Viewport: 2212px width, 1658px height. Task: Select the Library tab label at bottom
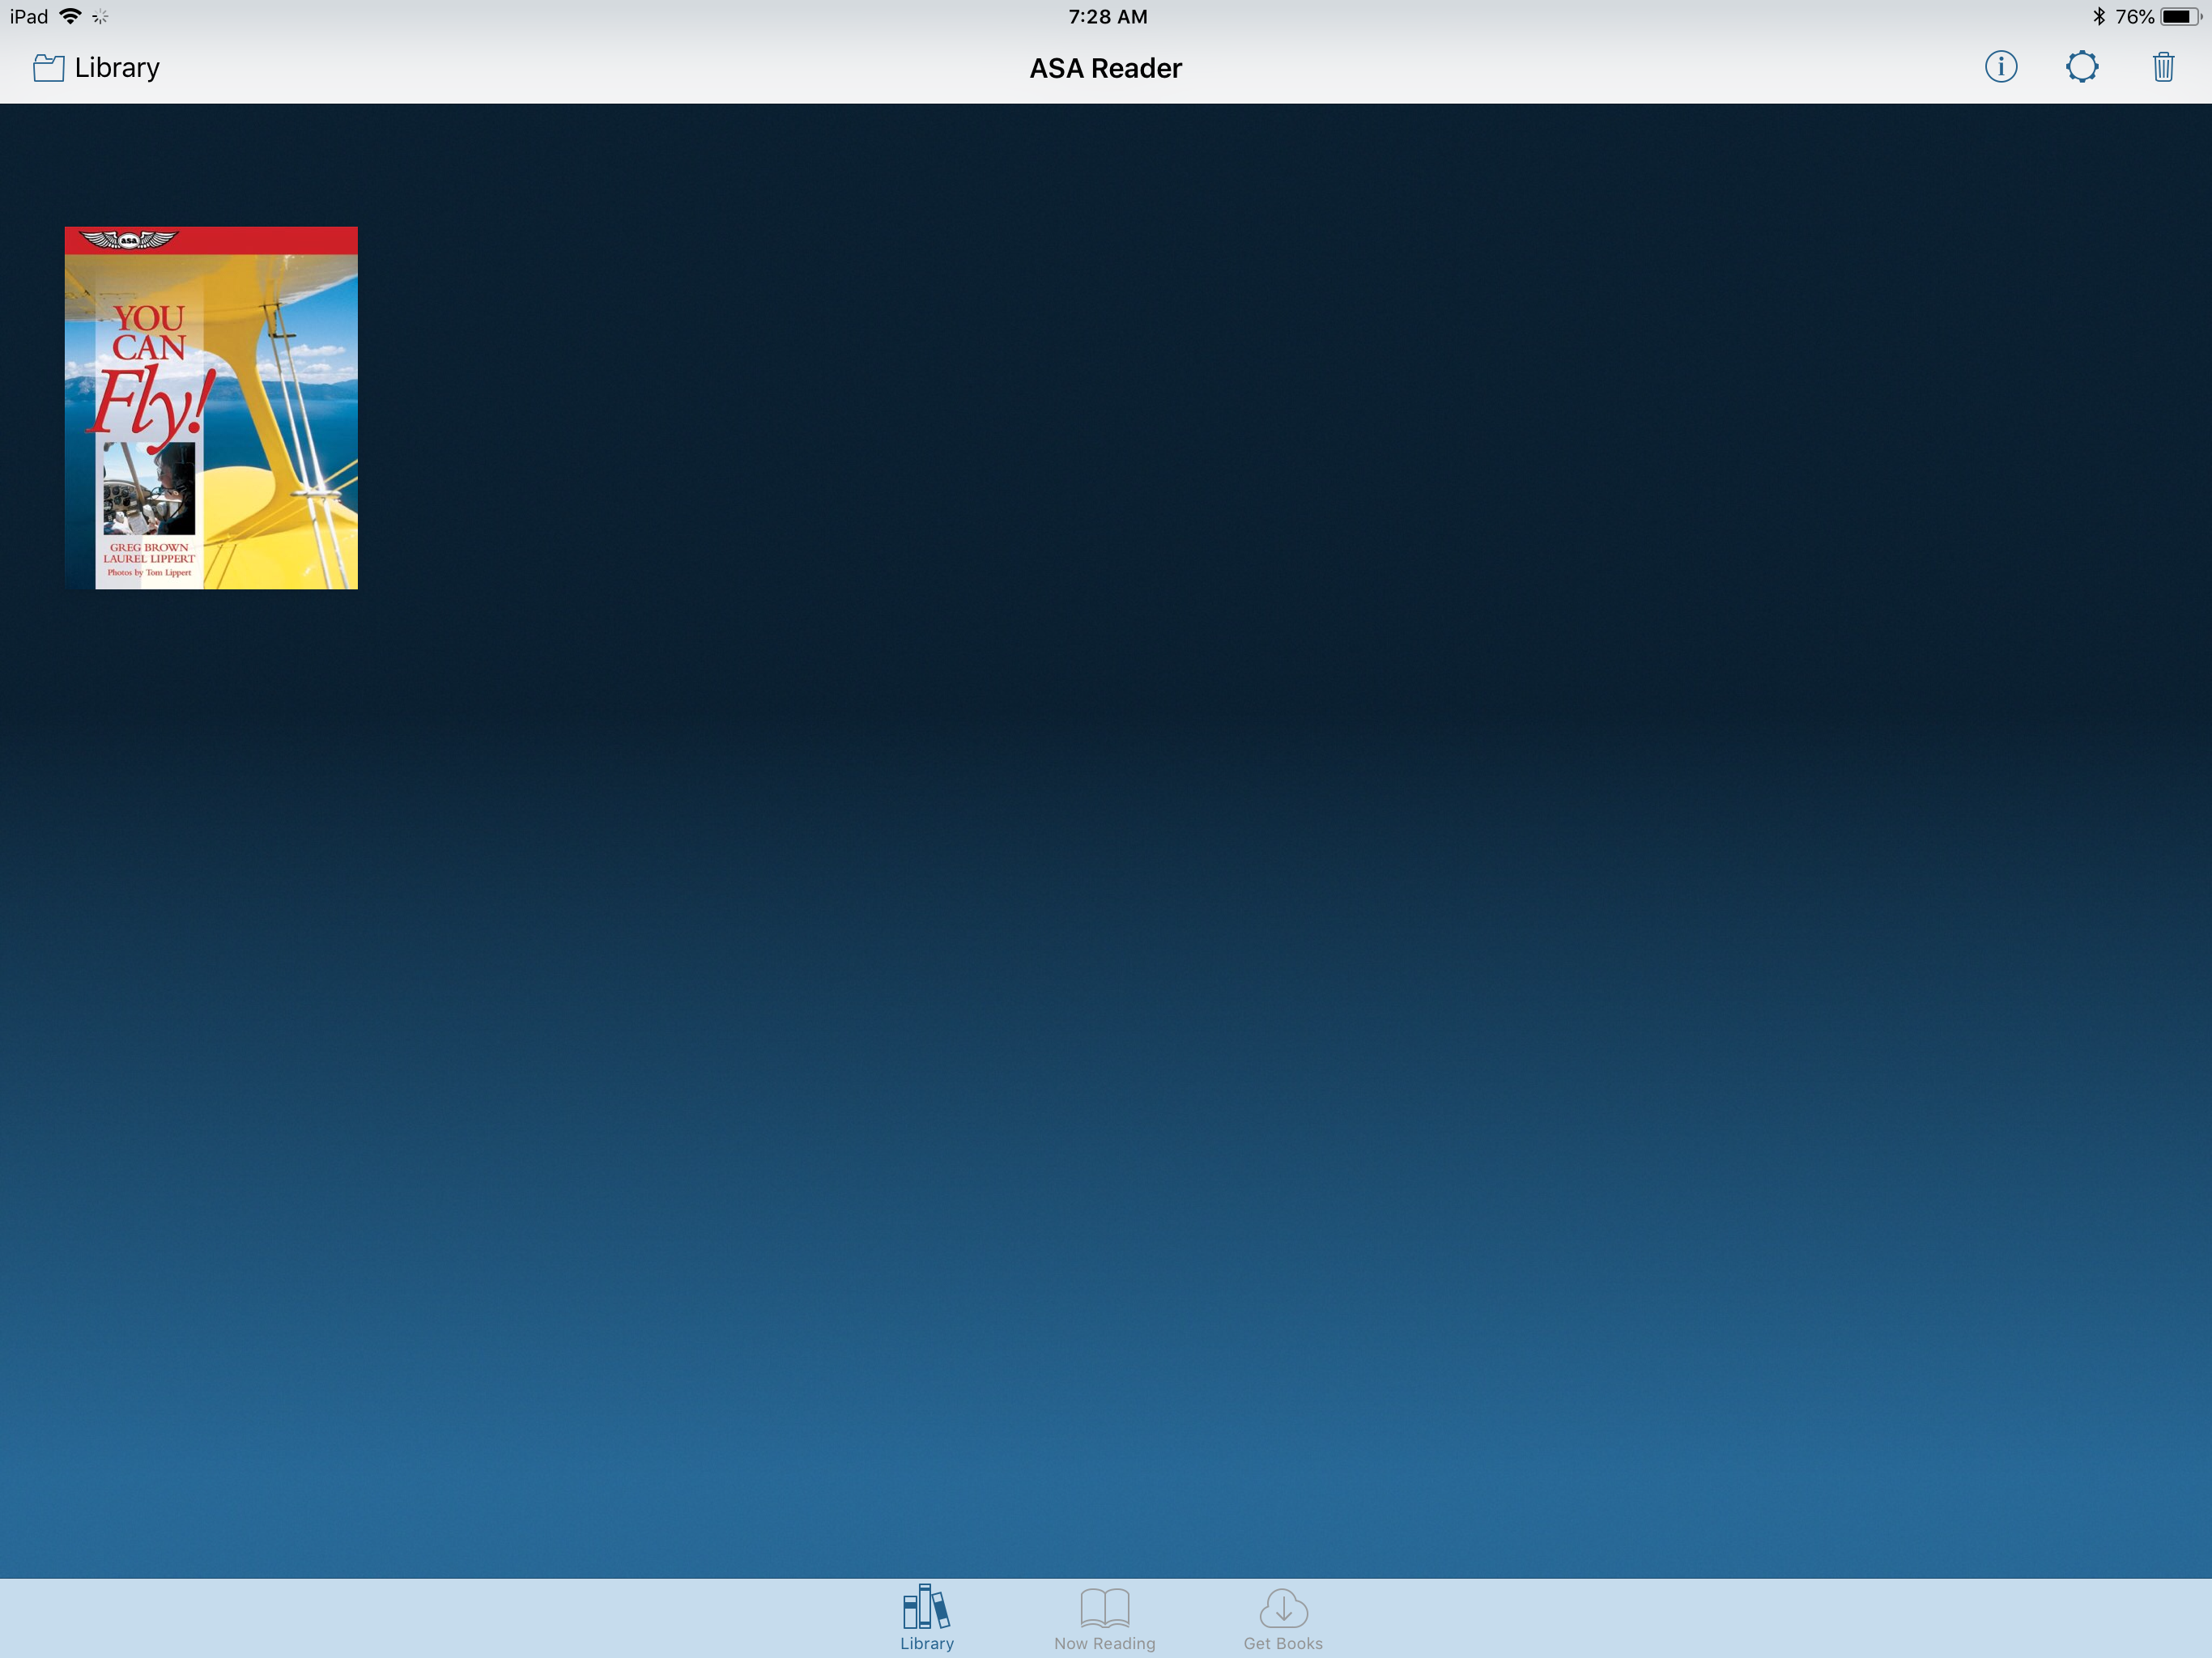coord(926,1643)
